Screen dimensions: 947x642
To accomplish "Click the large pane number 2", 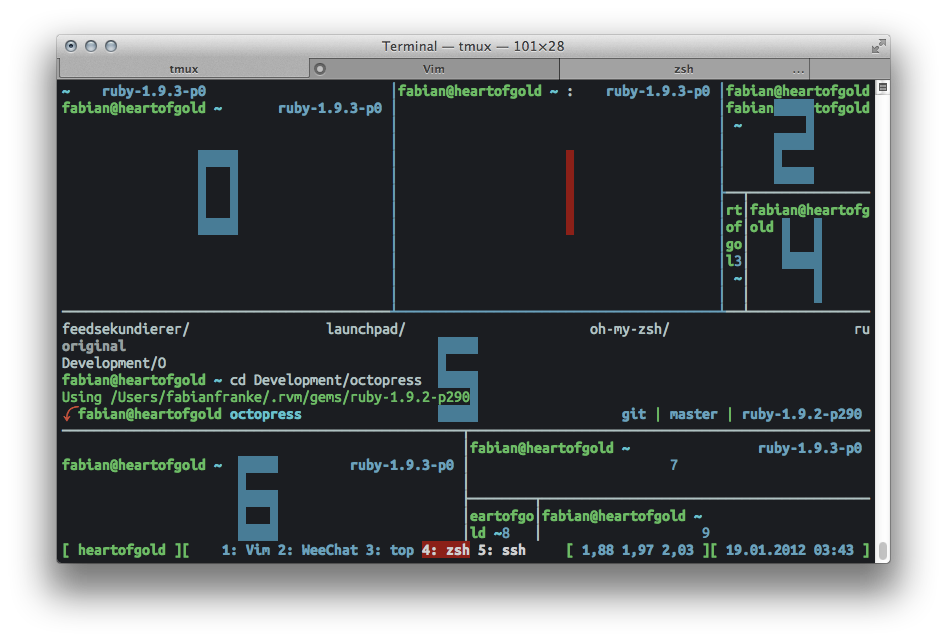I will coord(794,142).
